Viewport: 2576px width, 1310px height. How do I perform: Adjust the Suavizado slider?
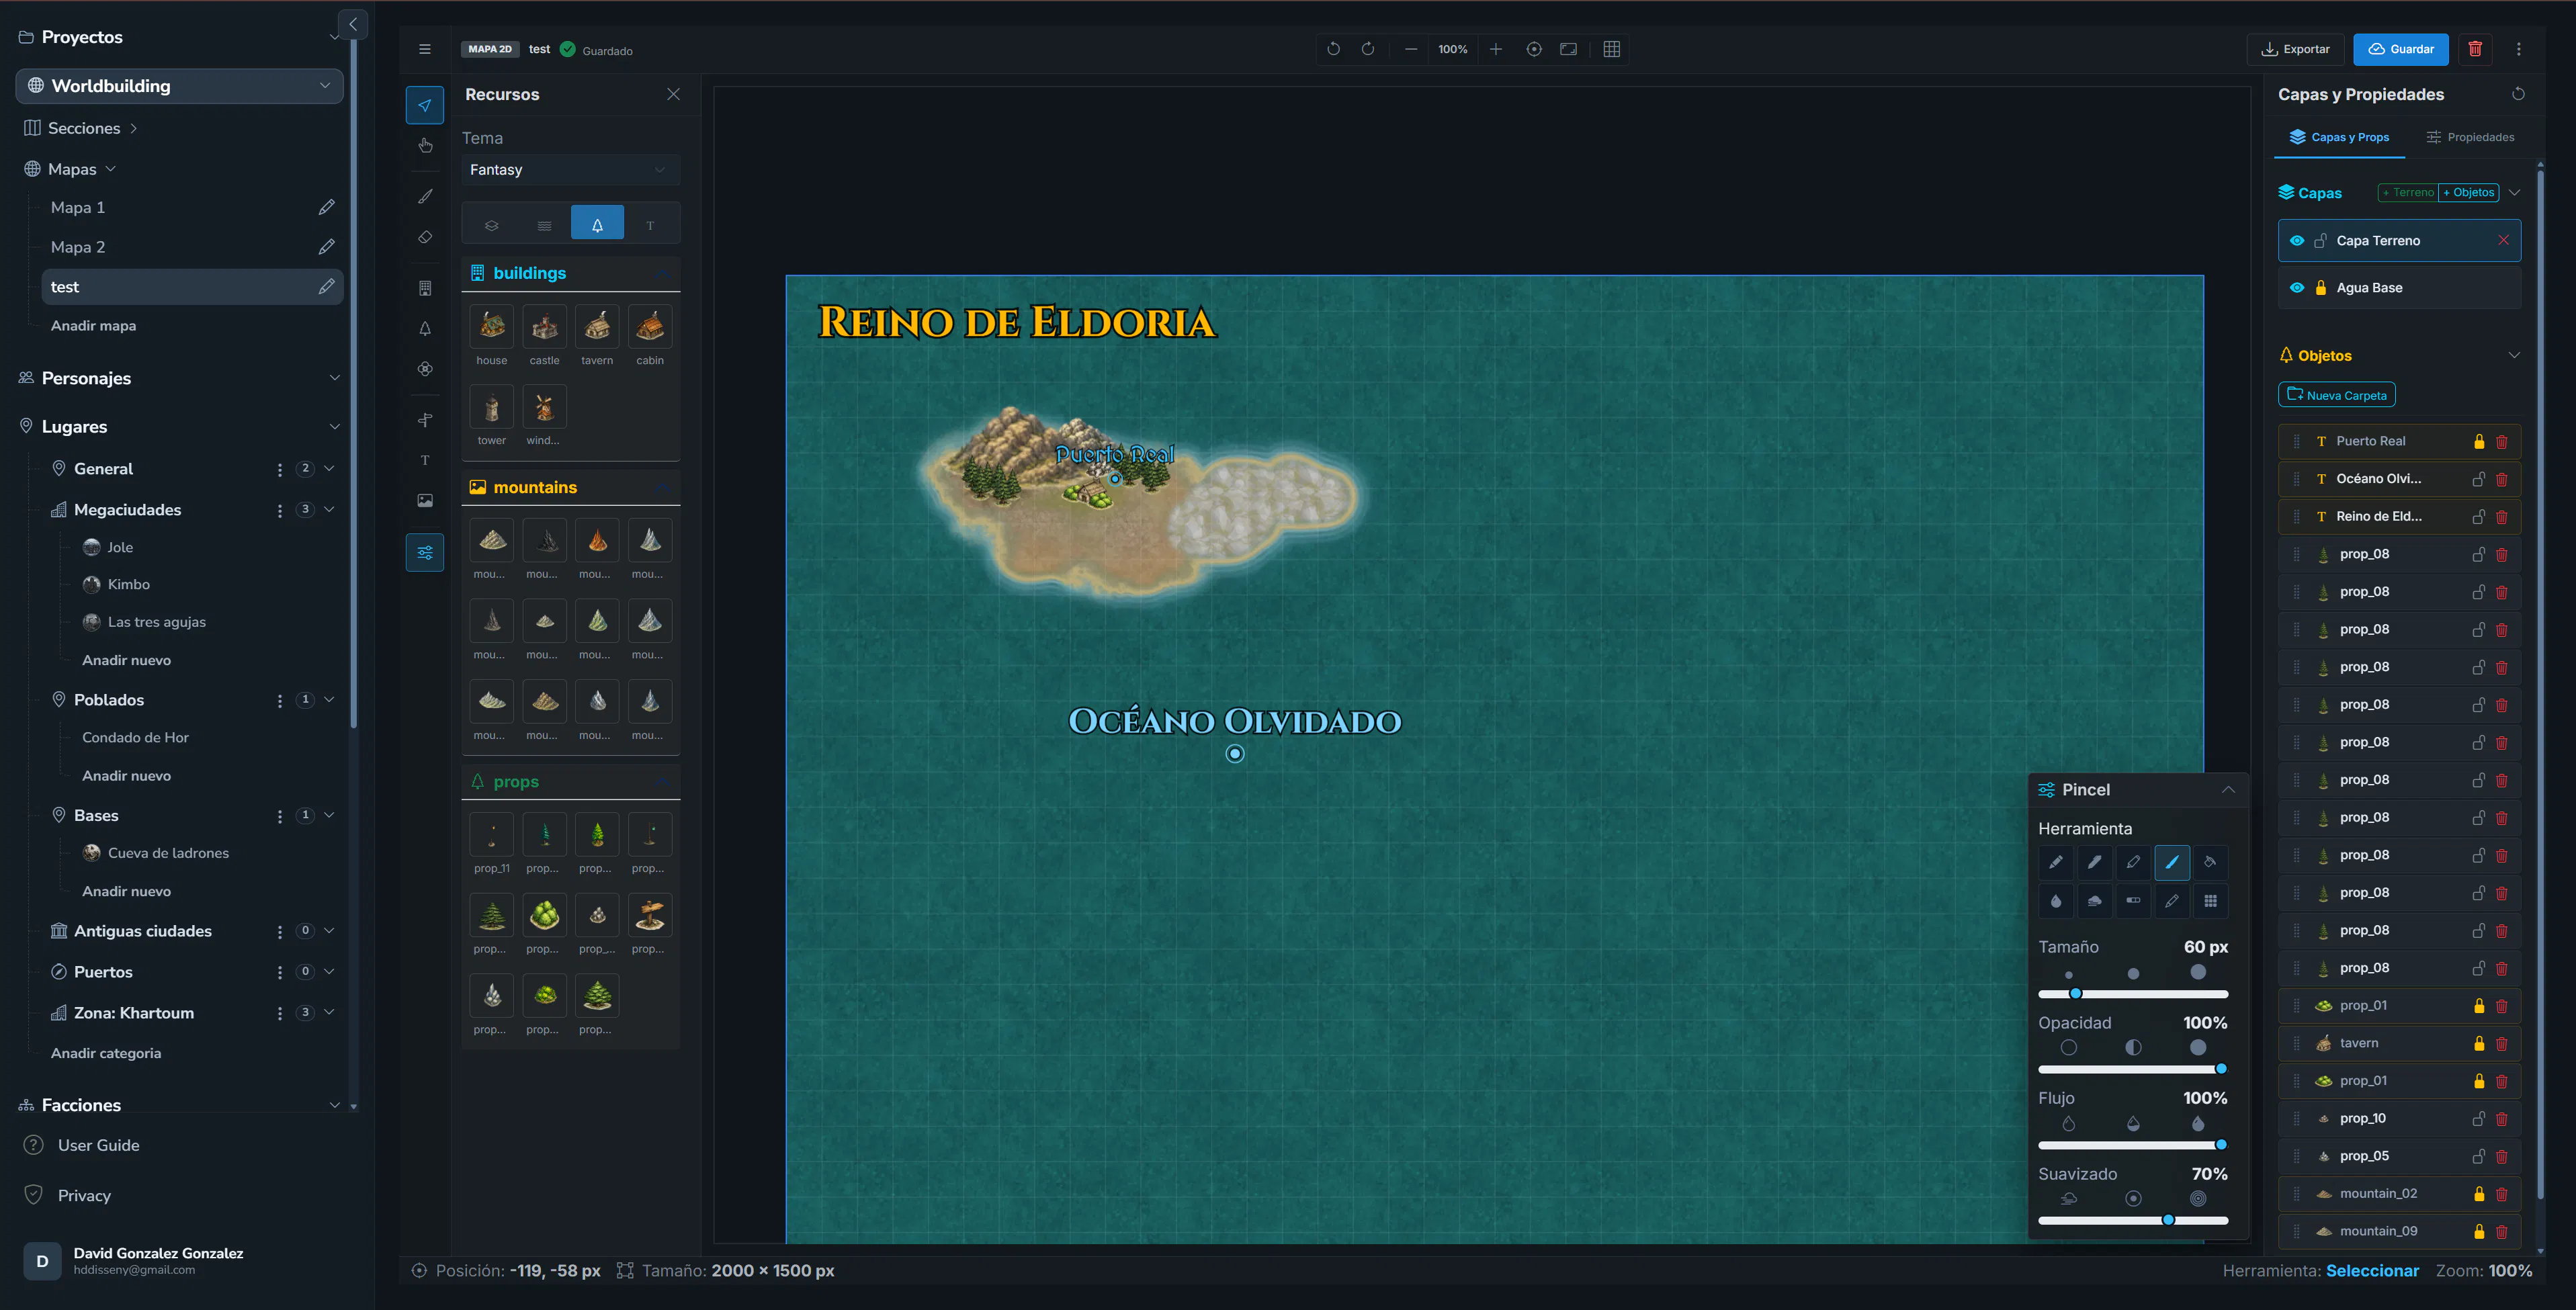tap(2133, 1221)
